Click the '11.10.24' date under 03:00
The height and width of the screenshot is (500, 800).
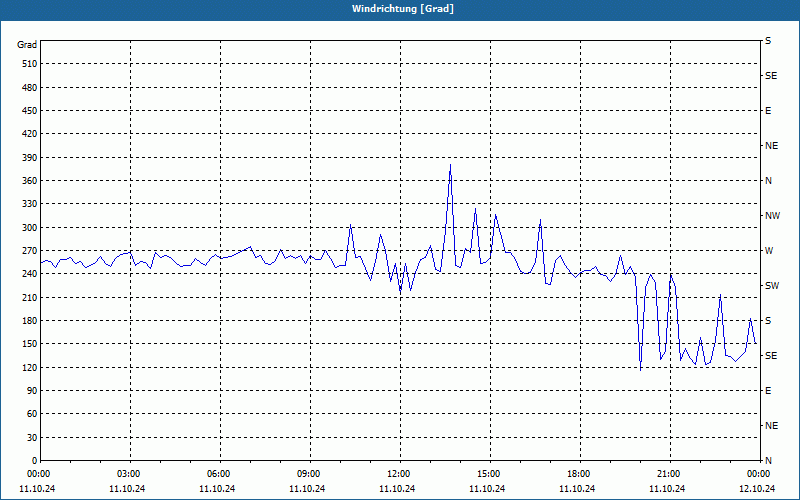tap(127, 489)
